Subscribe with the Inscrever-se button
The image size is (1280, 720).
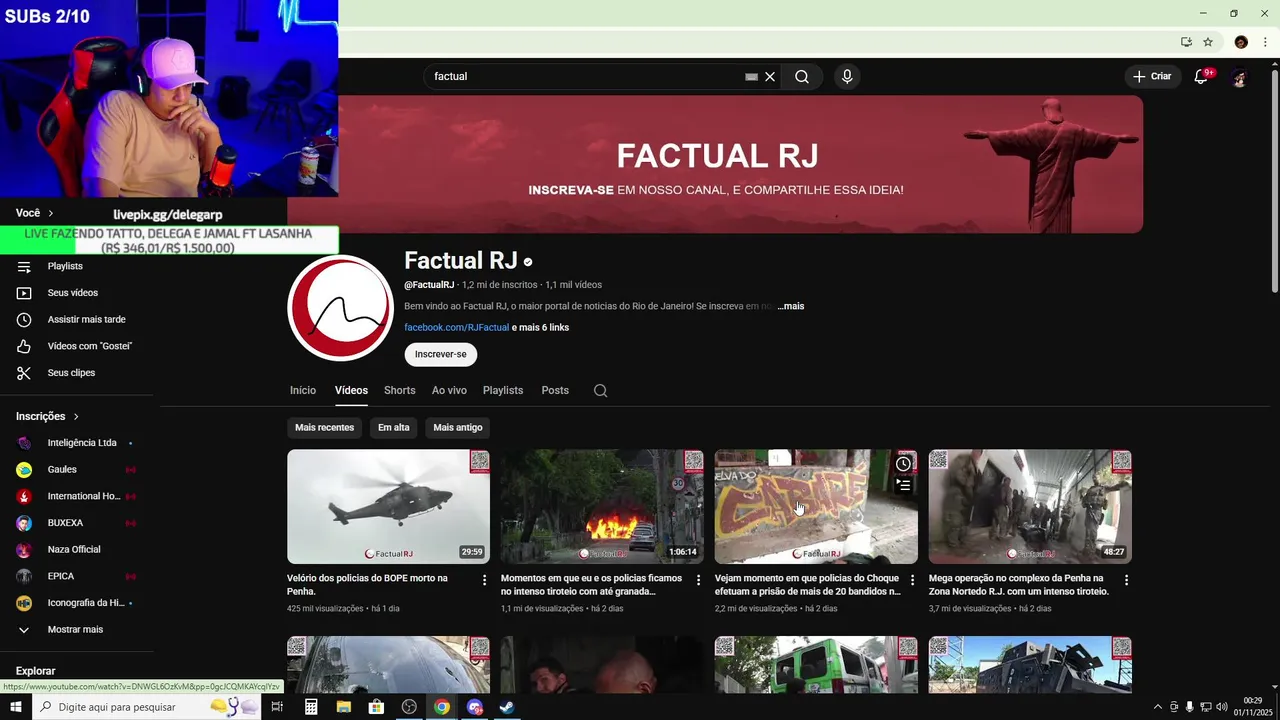(441, 355)
